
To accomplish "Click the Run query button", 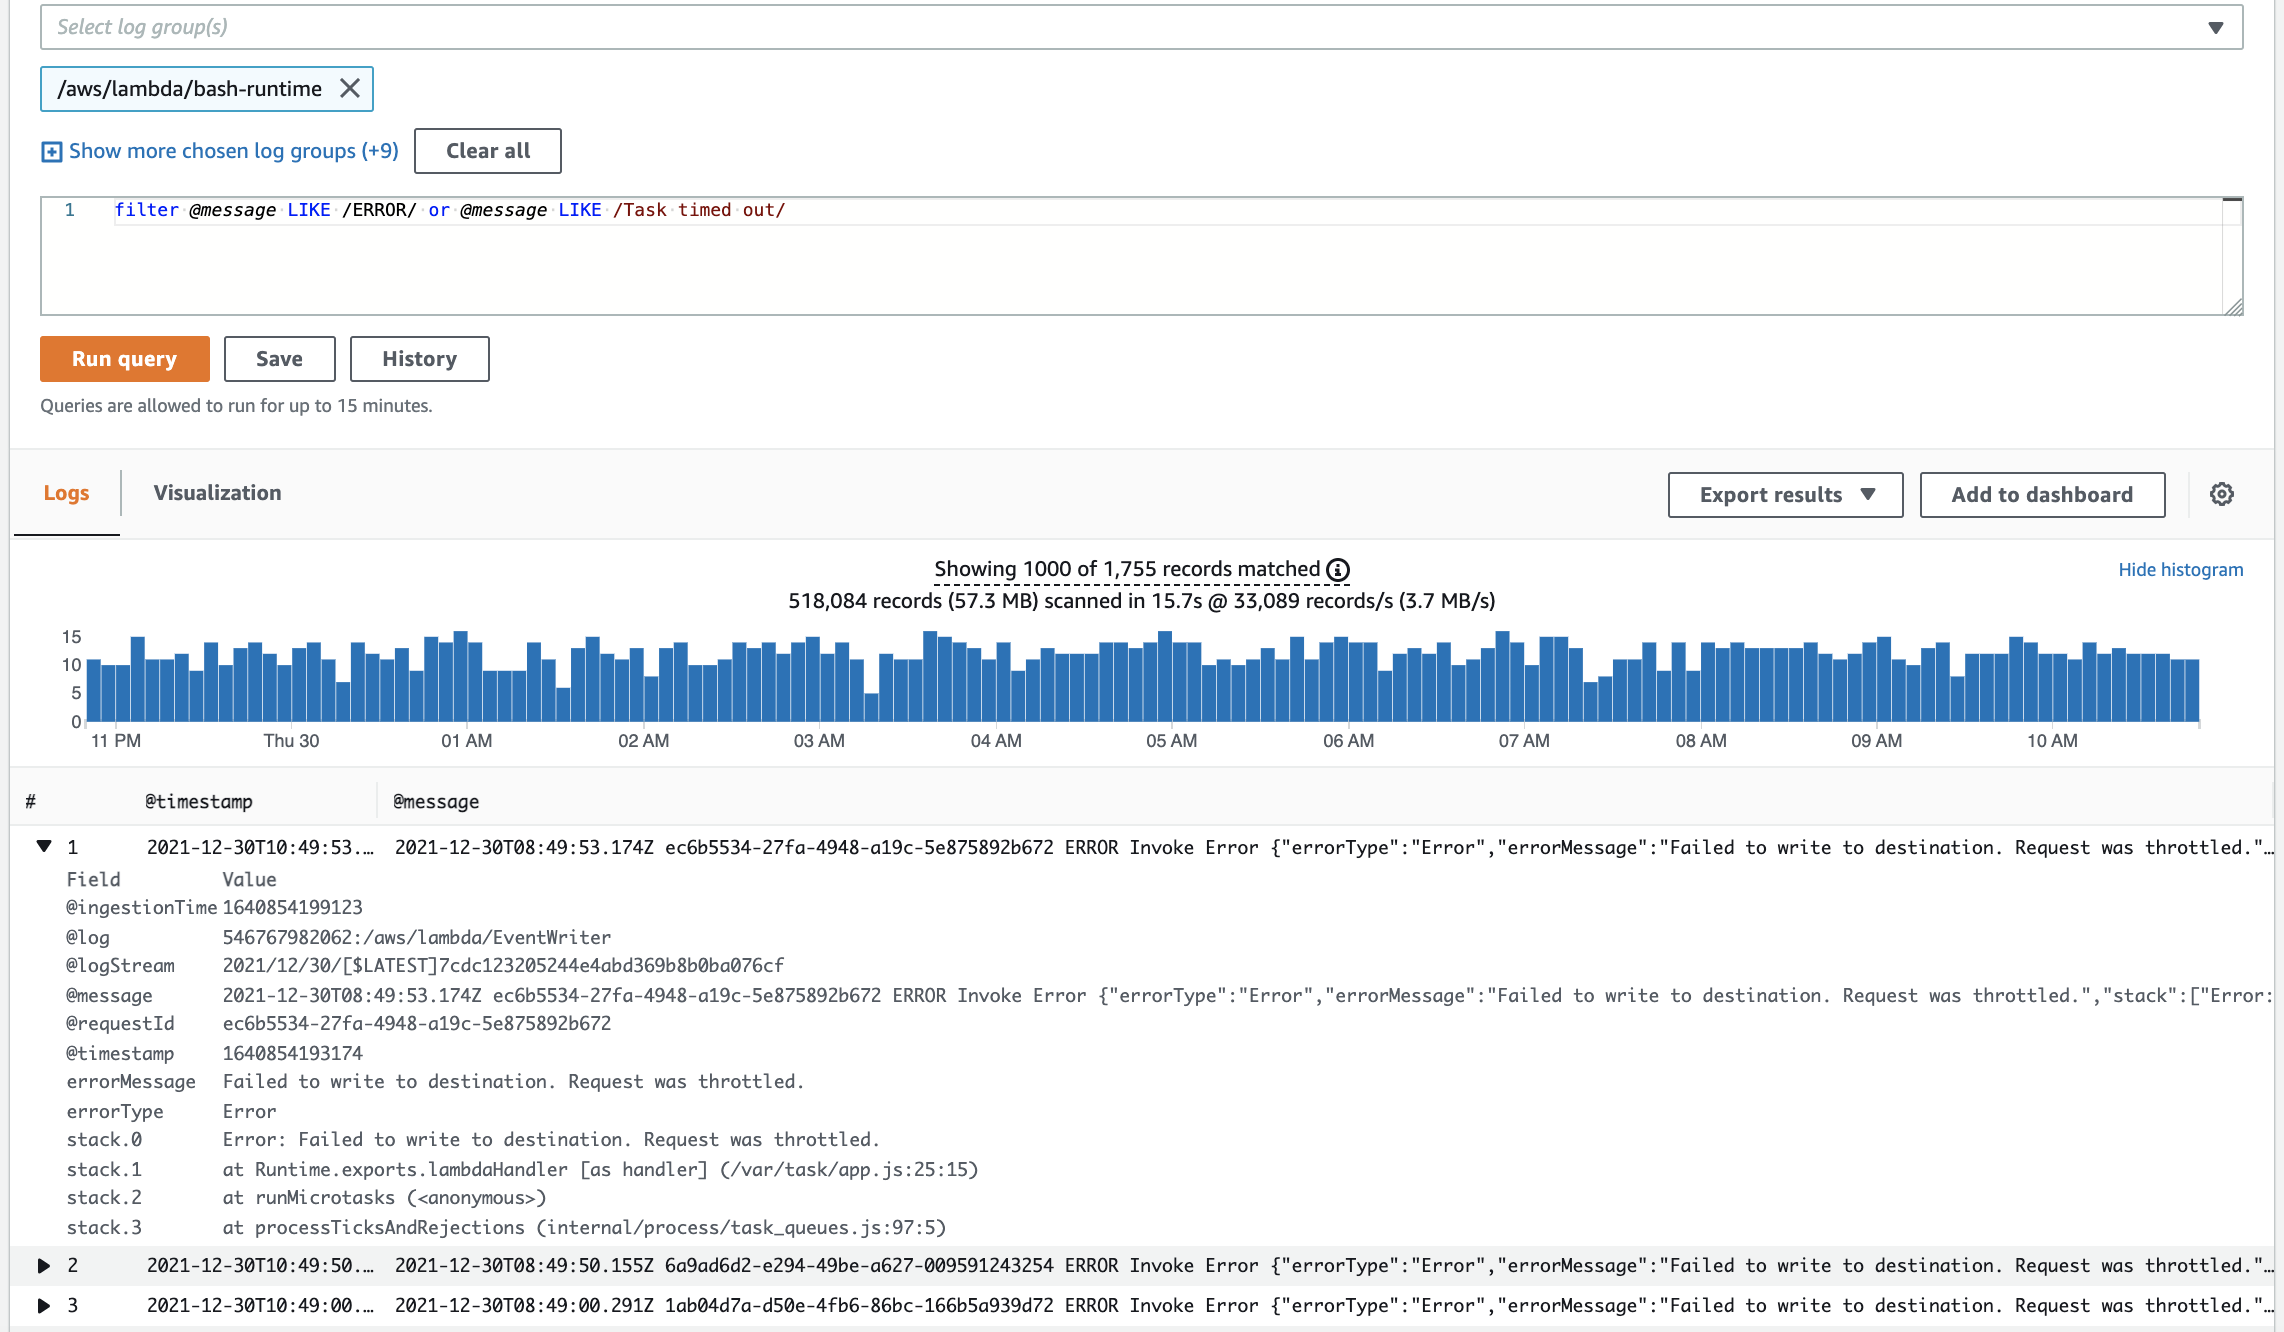I will (124, 358).
